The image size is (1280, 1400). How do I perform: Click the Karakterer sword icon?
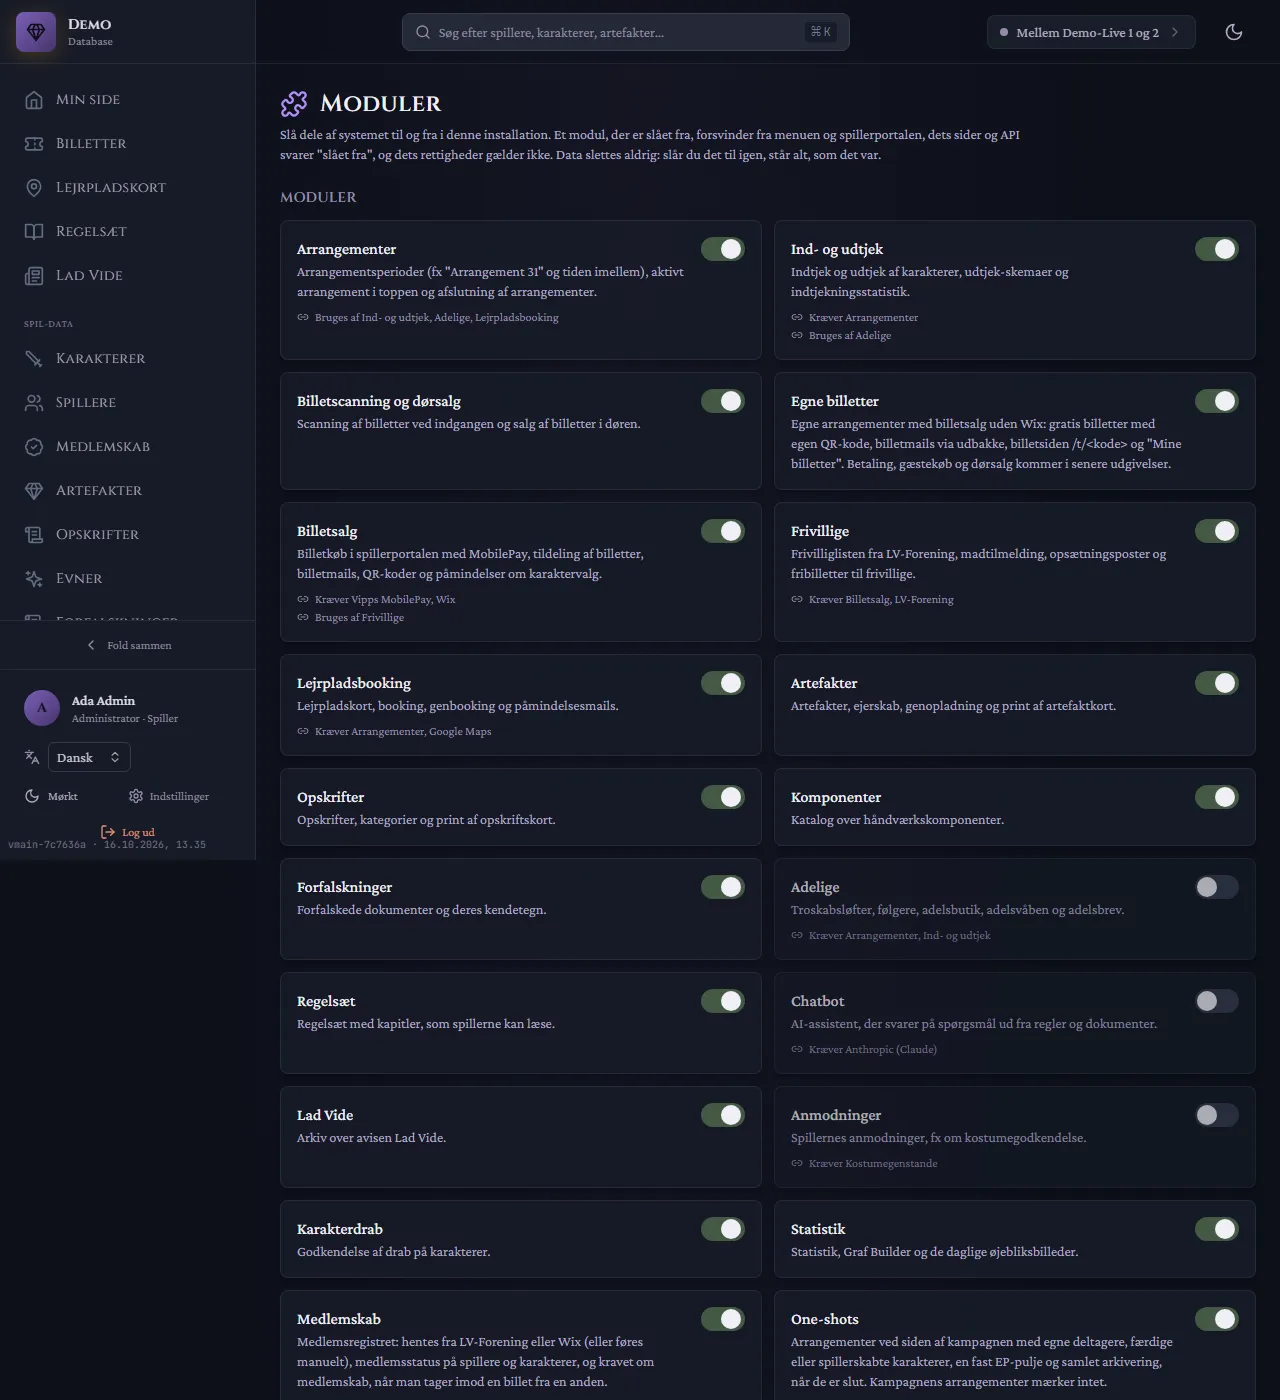click(x=34, y=359)
